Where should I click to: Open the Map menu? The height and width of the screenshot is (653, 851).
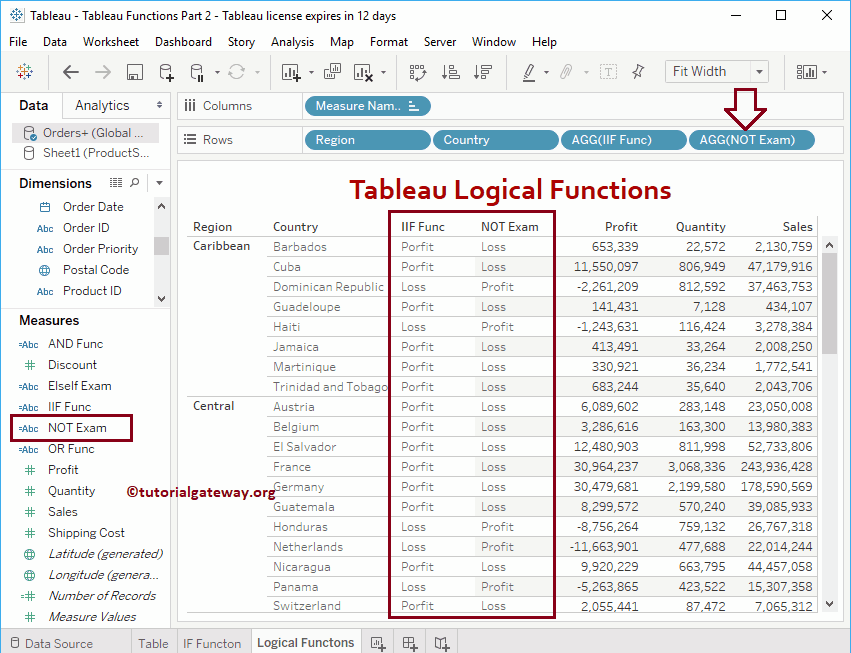tap(342, 42)
